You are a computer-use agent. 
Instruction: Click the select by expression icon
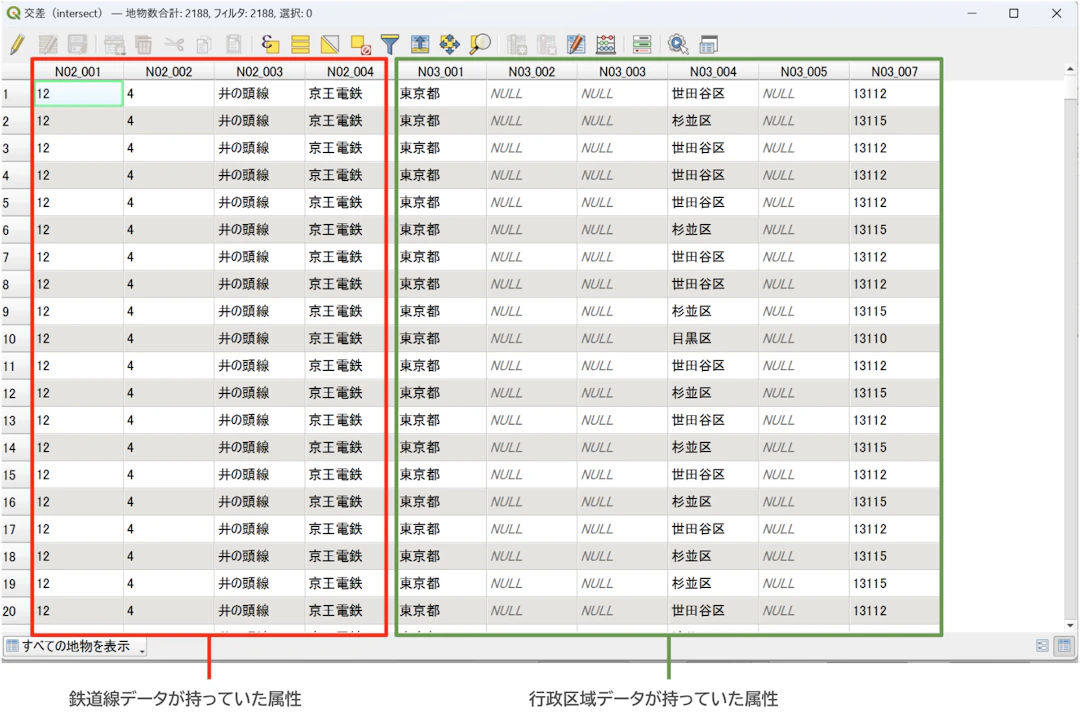(x=270, y=44)
